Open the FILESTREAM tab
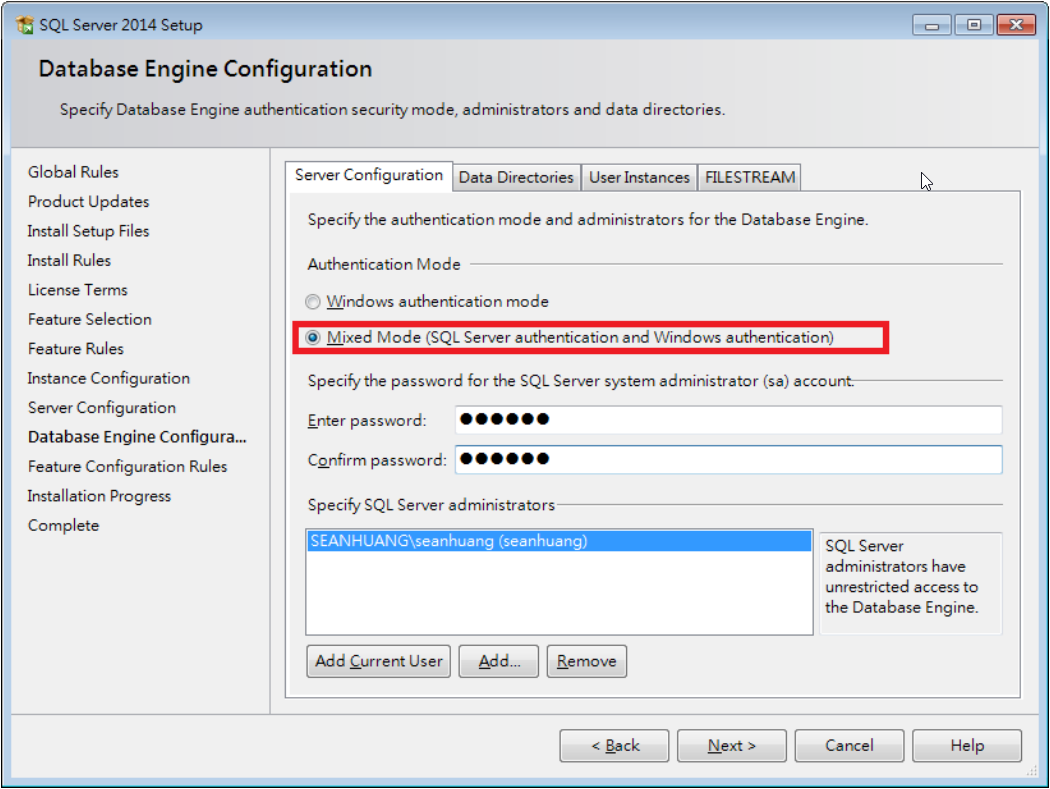The height and width of the screenshot is (789, 1050). tap(749, 177)
